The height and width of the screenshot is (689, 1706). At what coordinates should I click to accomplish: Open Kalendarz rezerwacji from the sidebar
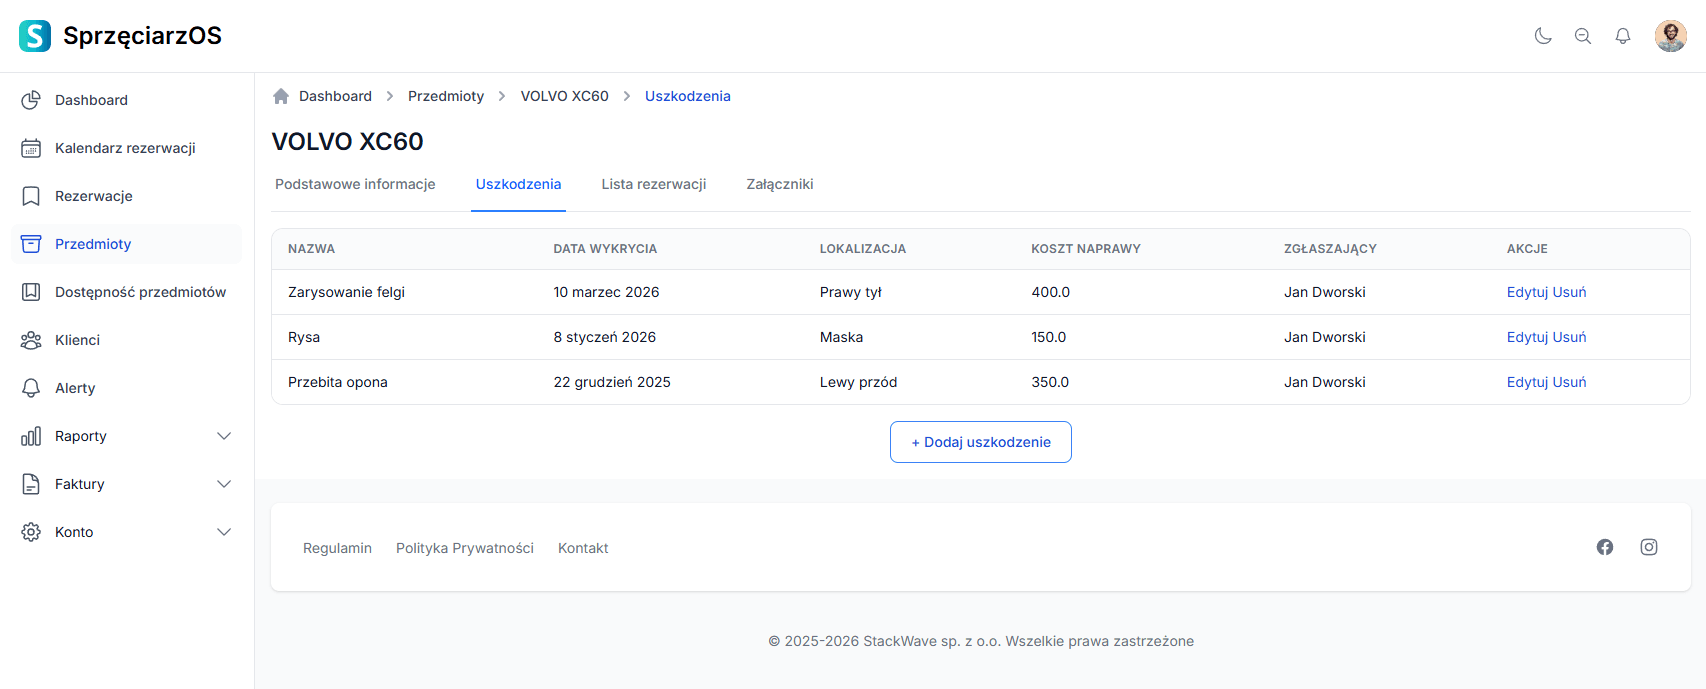pyautogui.click(x=125, y=148)
